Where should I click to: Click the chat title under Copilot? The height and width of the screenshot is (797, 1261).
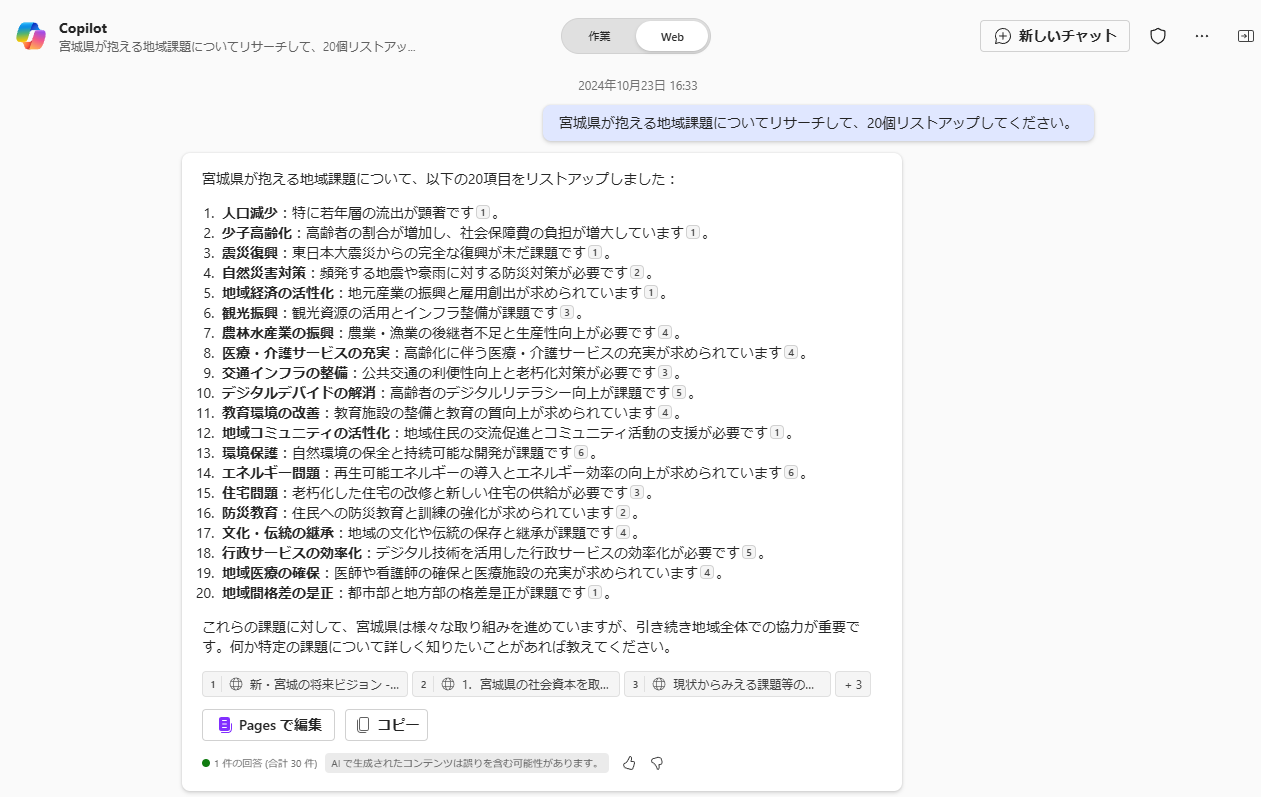click(x=237, y=46)
